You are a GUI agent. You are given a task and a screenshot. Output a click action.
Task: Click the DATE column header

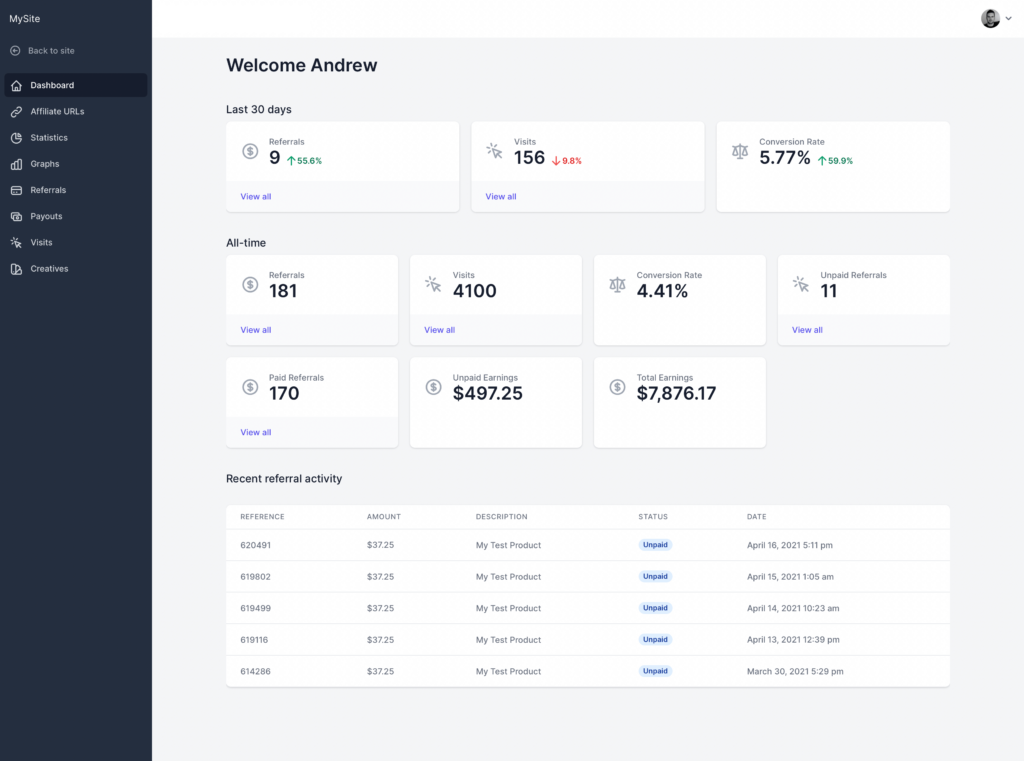coord(757,517)
